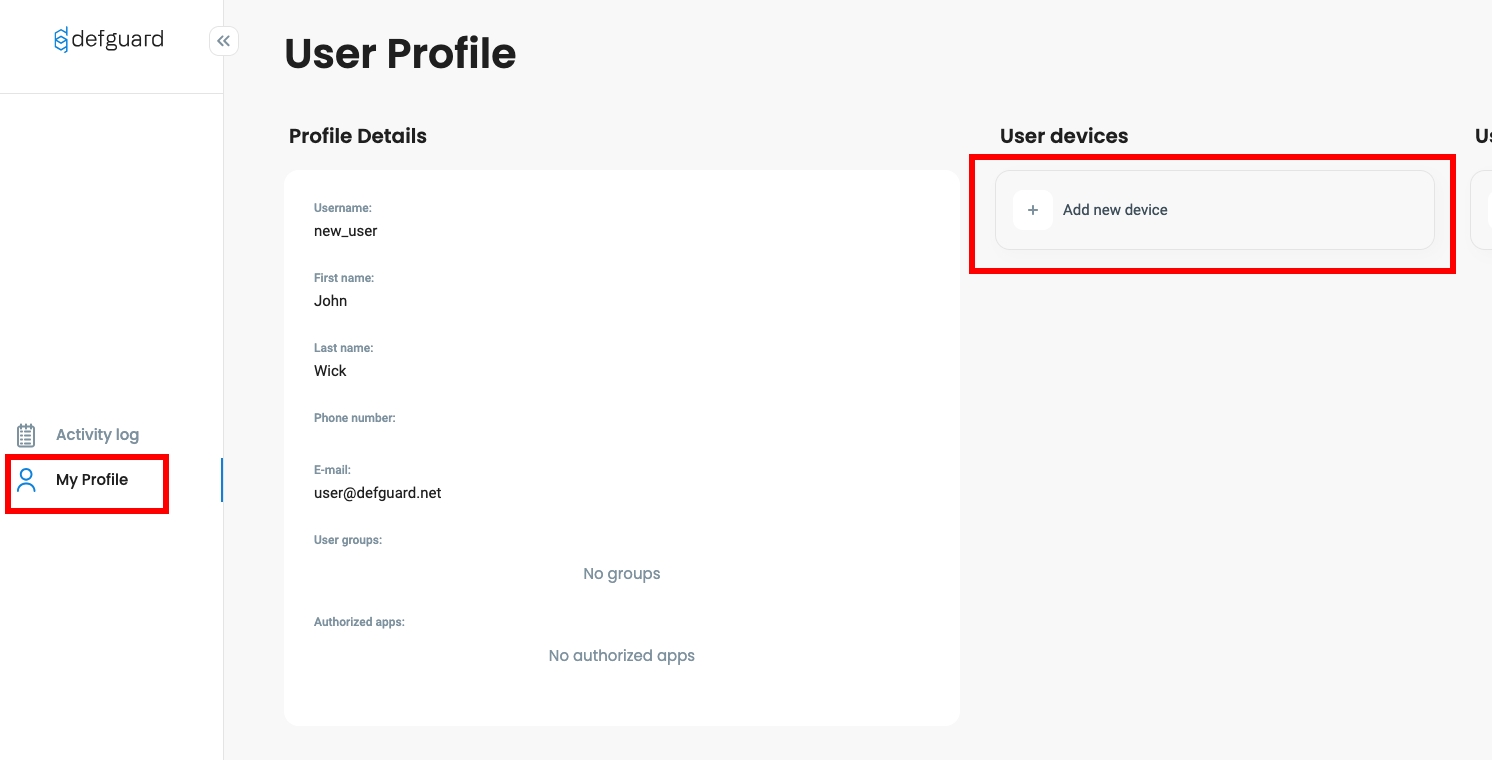Viewport: 1492px width, 760px height.
Task: Click the first name value John
Action: (331, 301)
